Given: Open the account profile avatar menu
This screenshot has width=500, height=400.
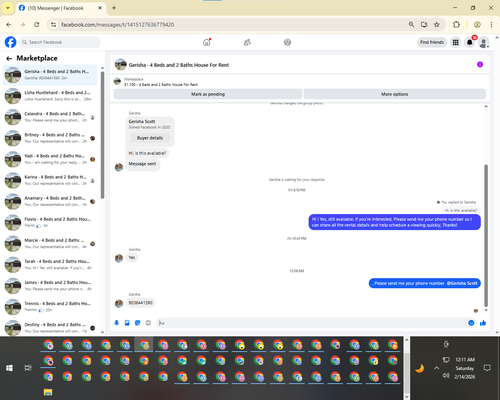Looking at the screenshot, I should 484,42.
